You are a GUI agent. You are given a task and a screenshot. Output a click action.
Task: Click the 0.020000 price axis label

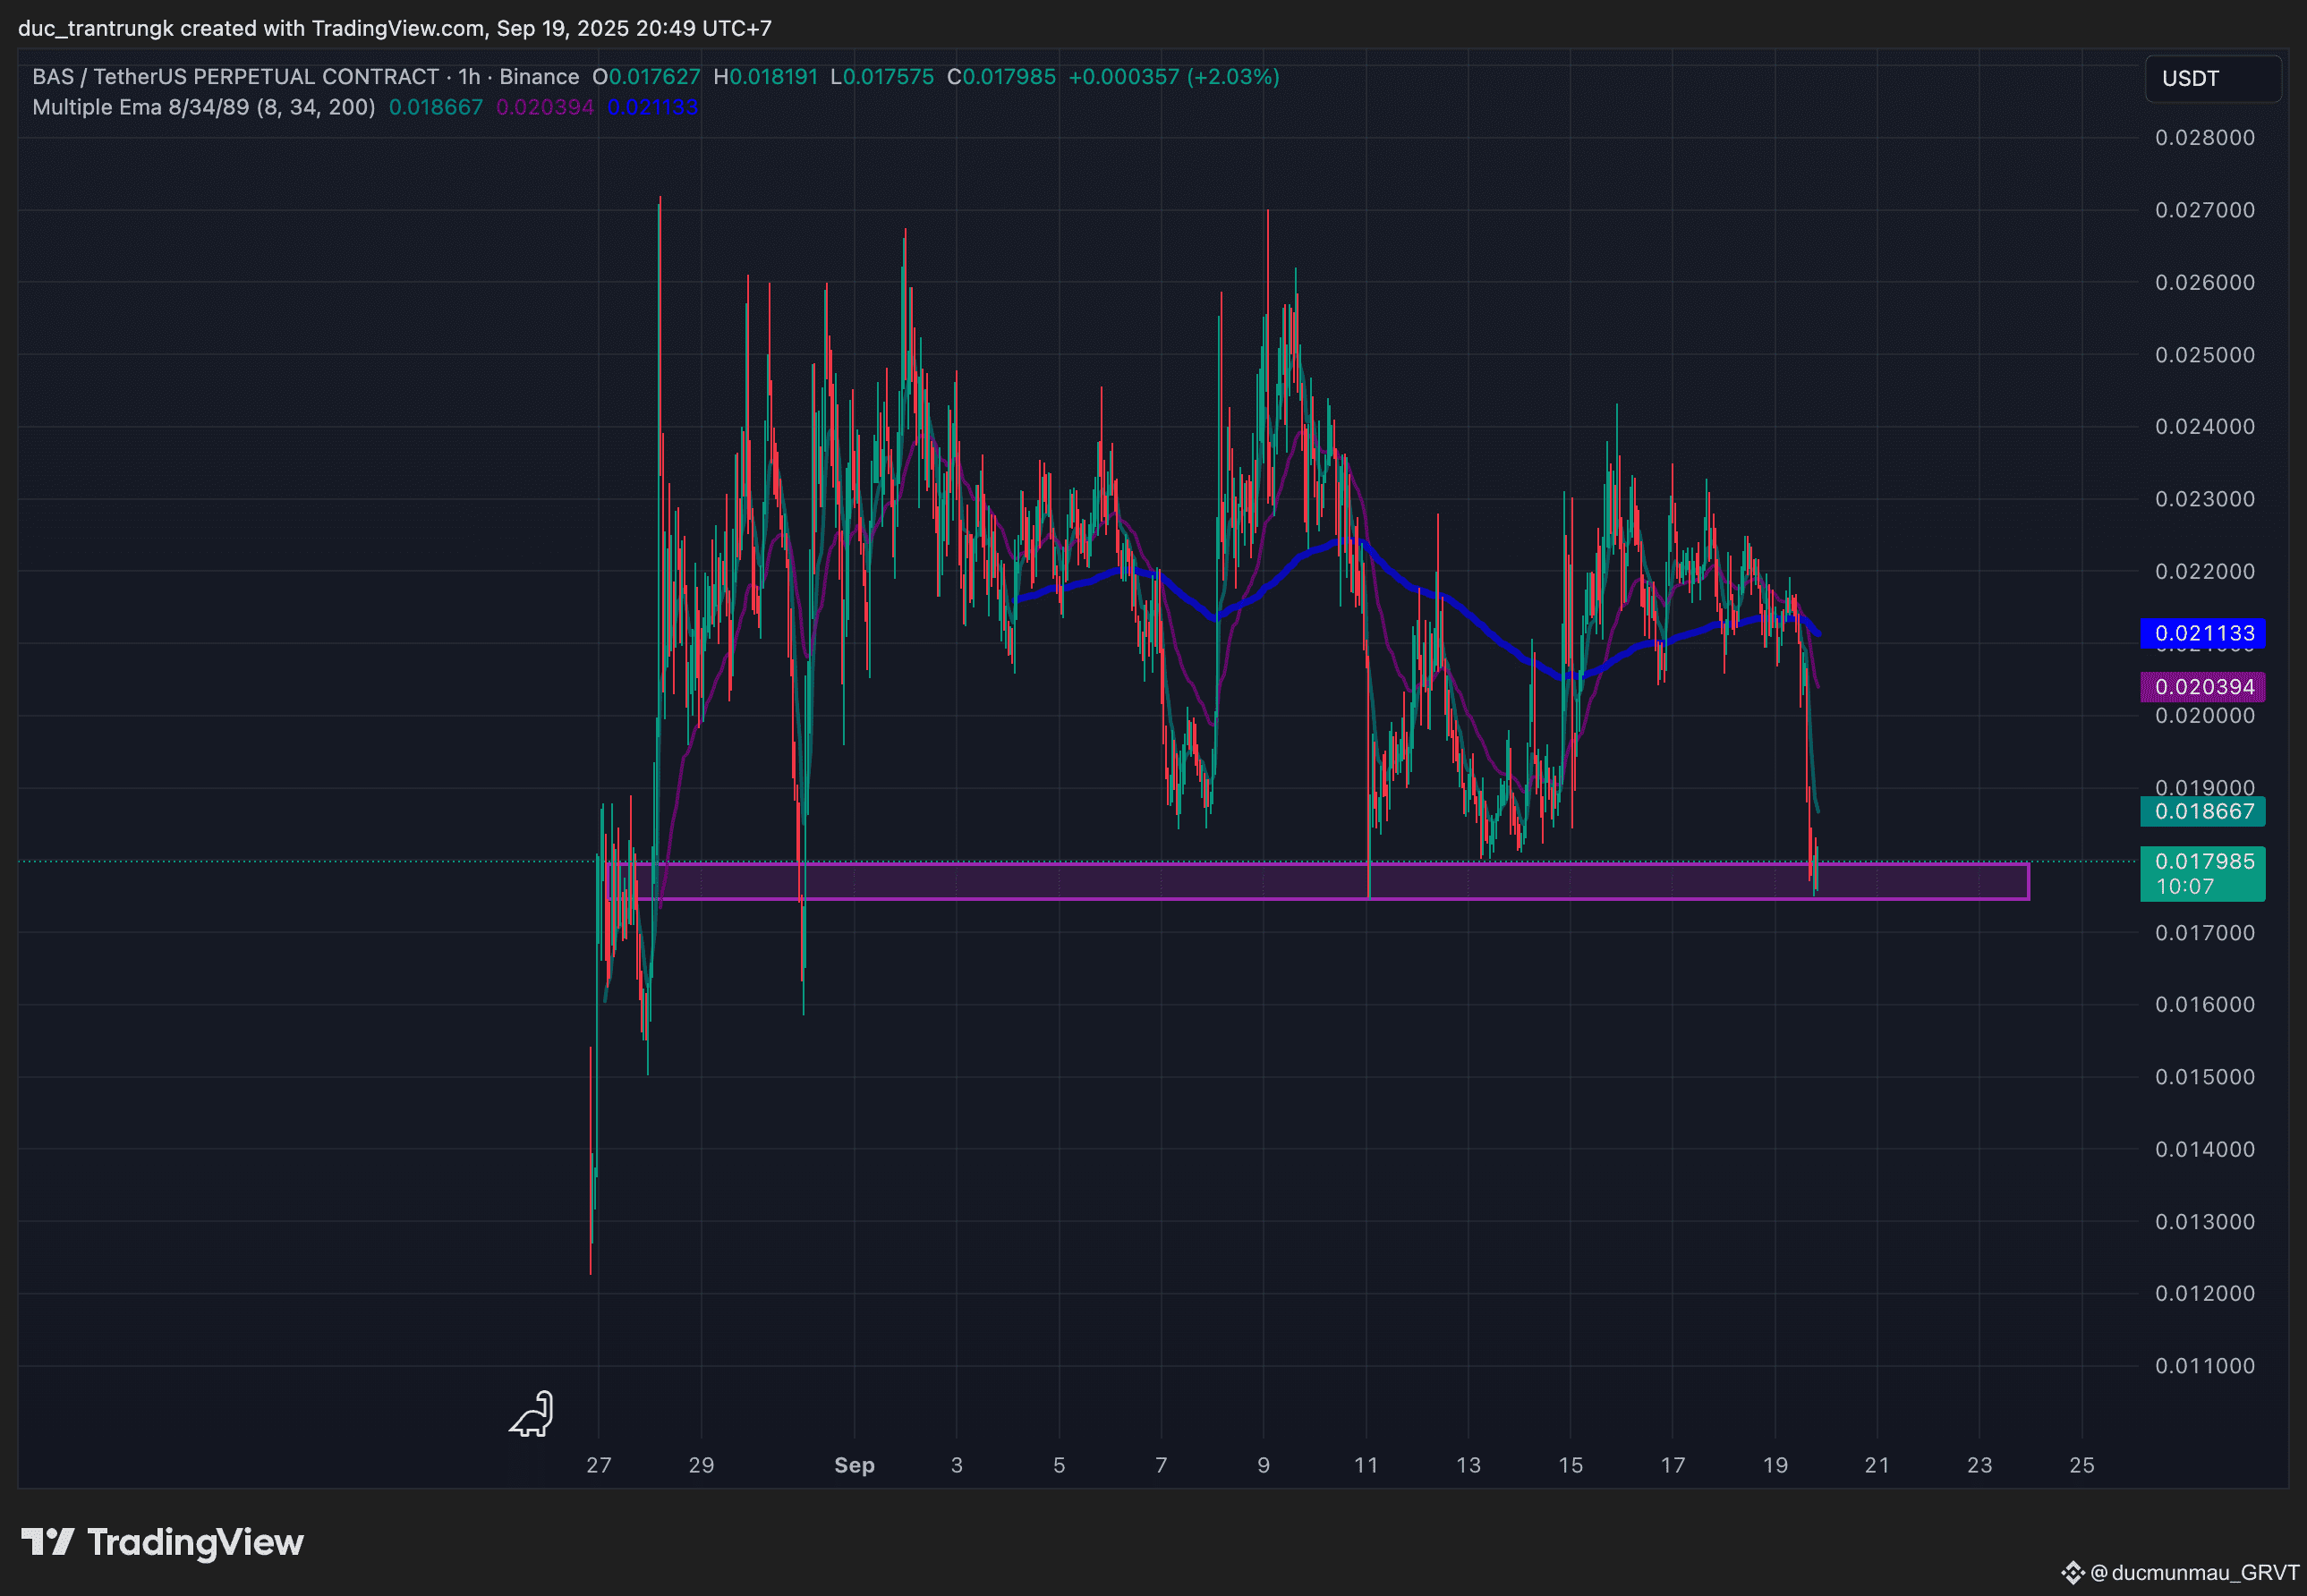pos(2205,716)
